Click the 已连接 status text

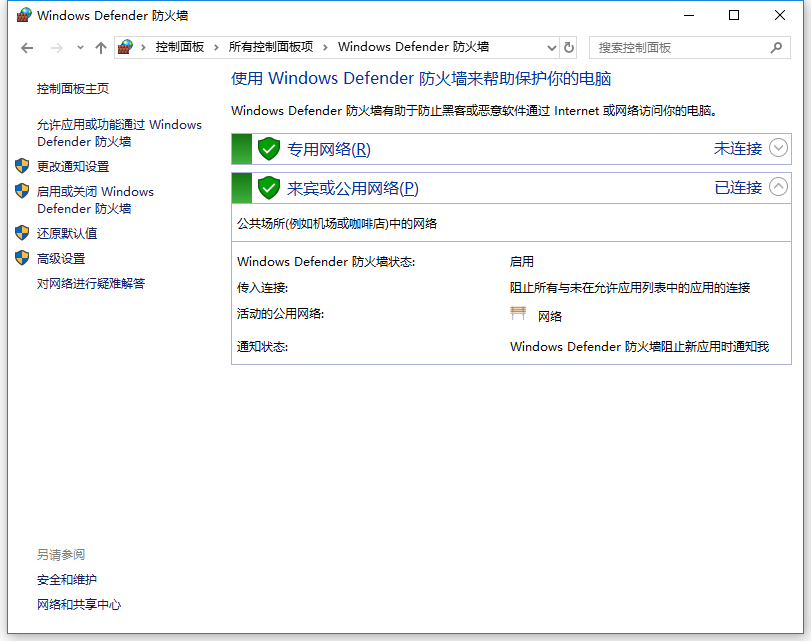pos(738,187)
